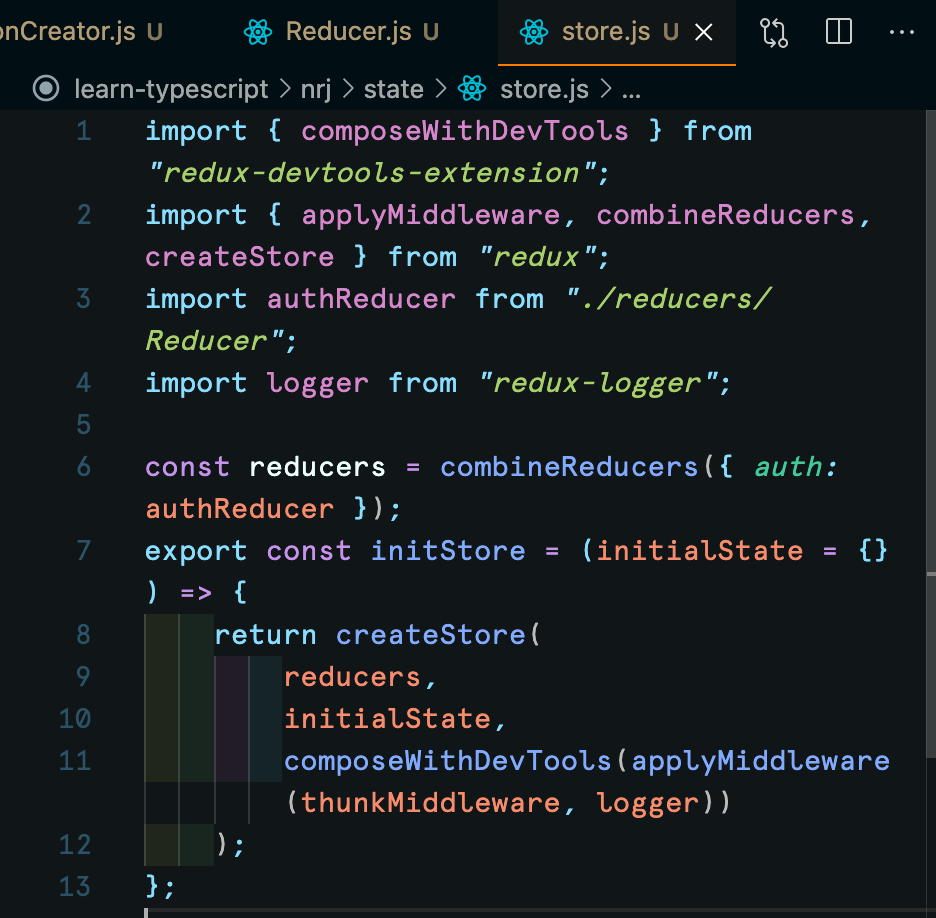Click createStore in the import statement
Viewport: 936px width, 918px height.
pyautogui.click(x=240, y=257)
